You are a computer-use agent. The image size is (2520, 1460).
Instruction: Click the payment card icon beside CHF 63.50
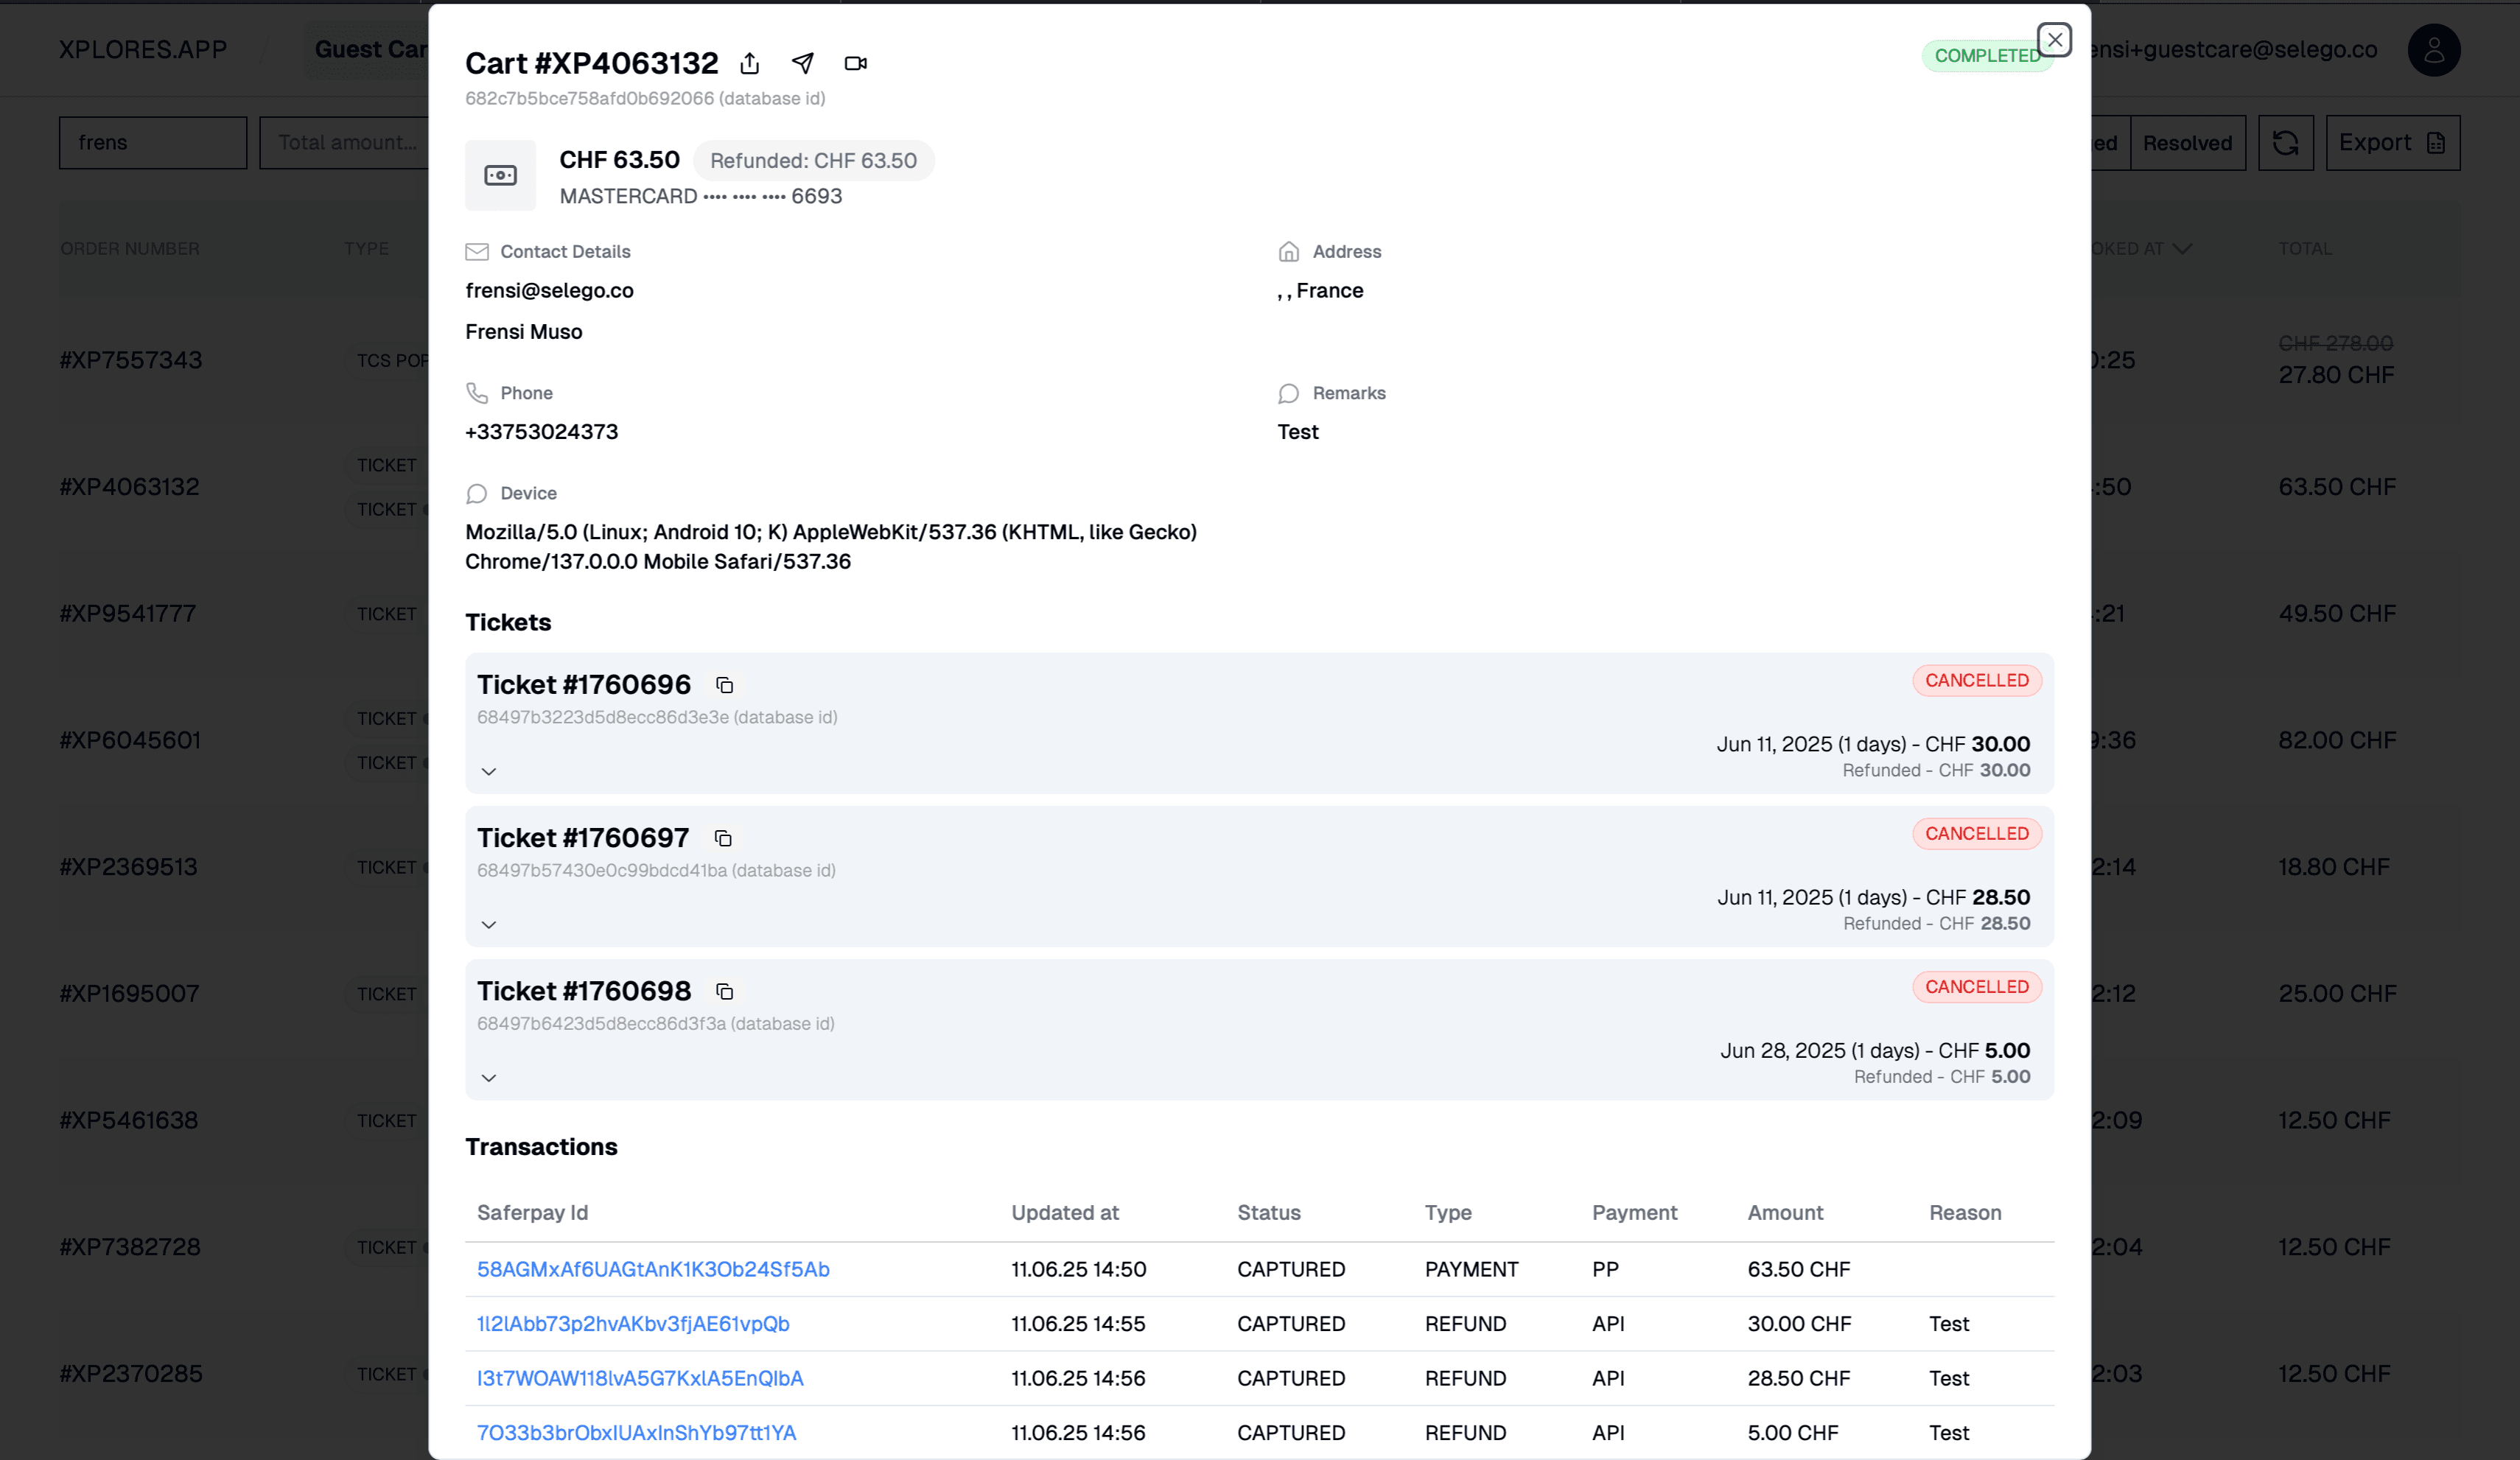pos(500,175)
